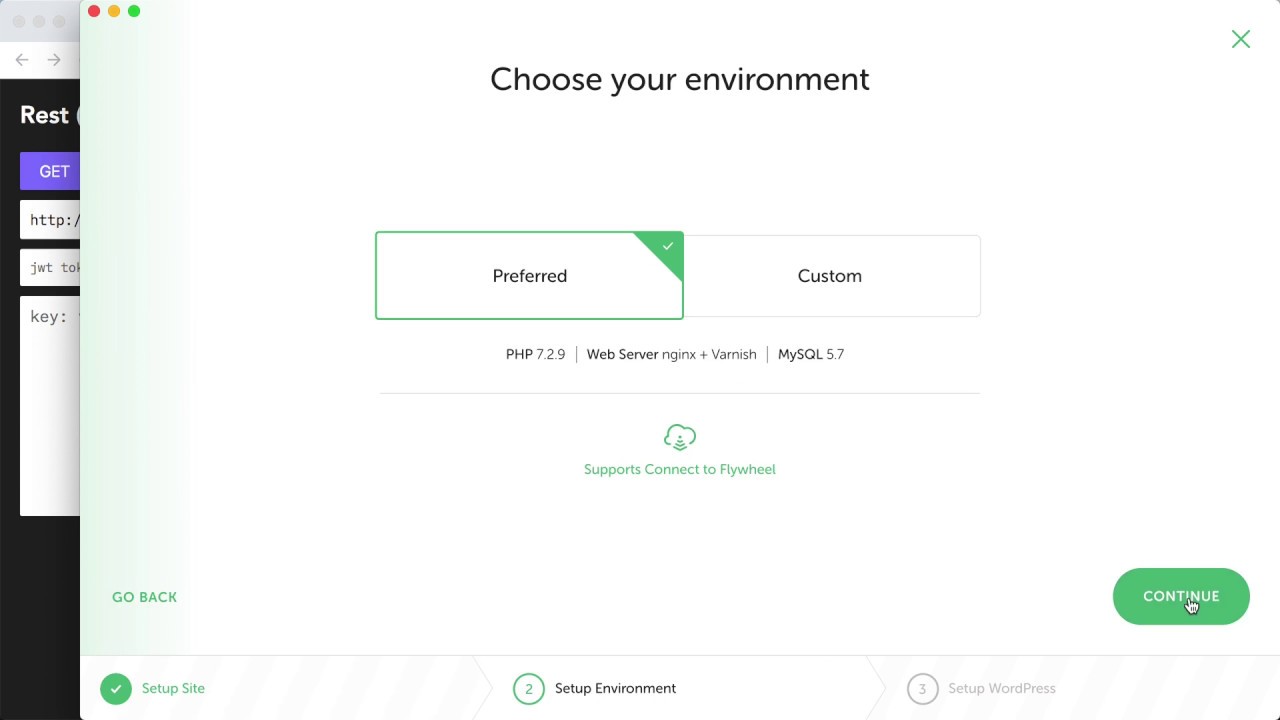Click the Setup Site completed check icon
Viewport: 1280px width, 720px height.
pos(116,688)
